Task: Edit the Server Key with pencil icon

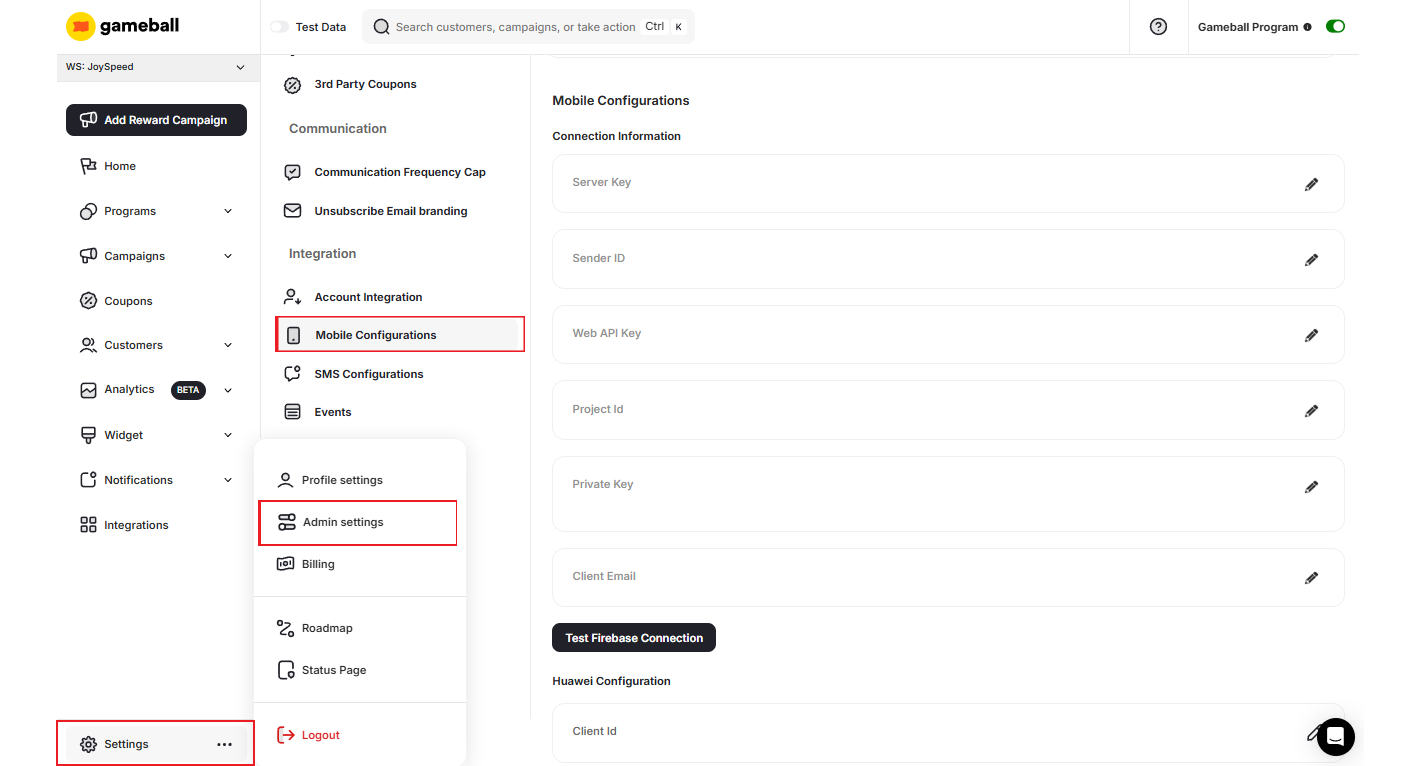Action: 1311,183
